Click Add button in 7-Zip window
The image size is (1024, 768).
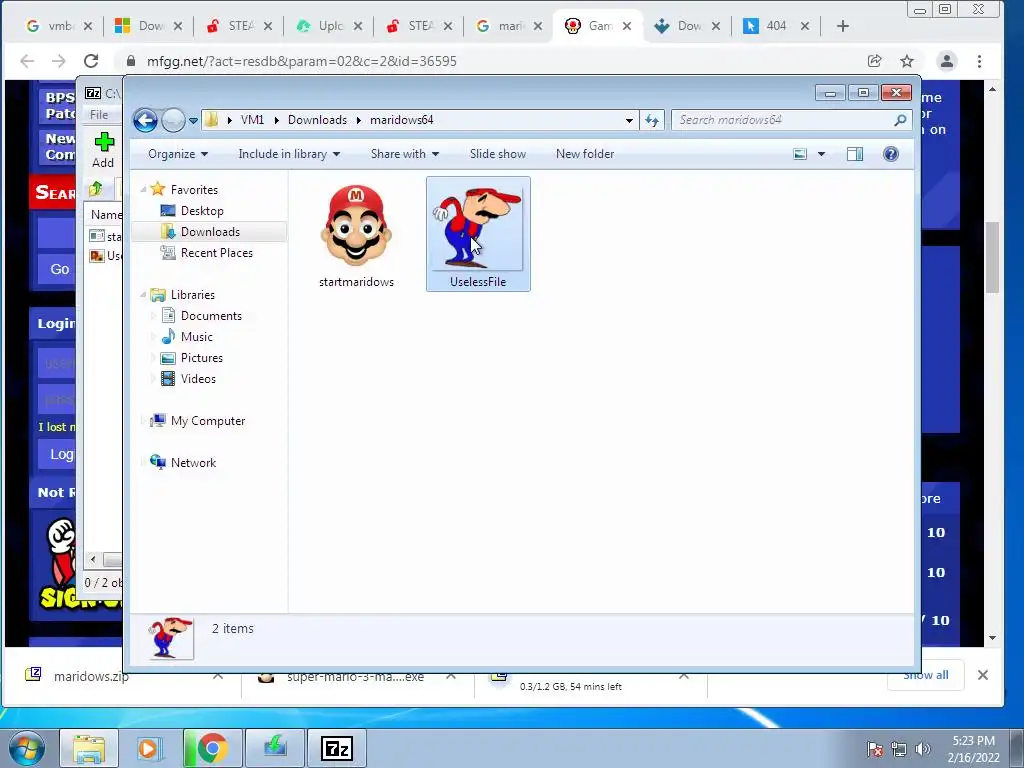point(103,150)
